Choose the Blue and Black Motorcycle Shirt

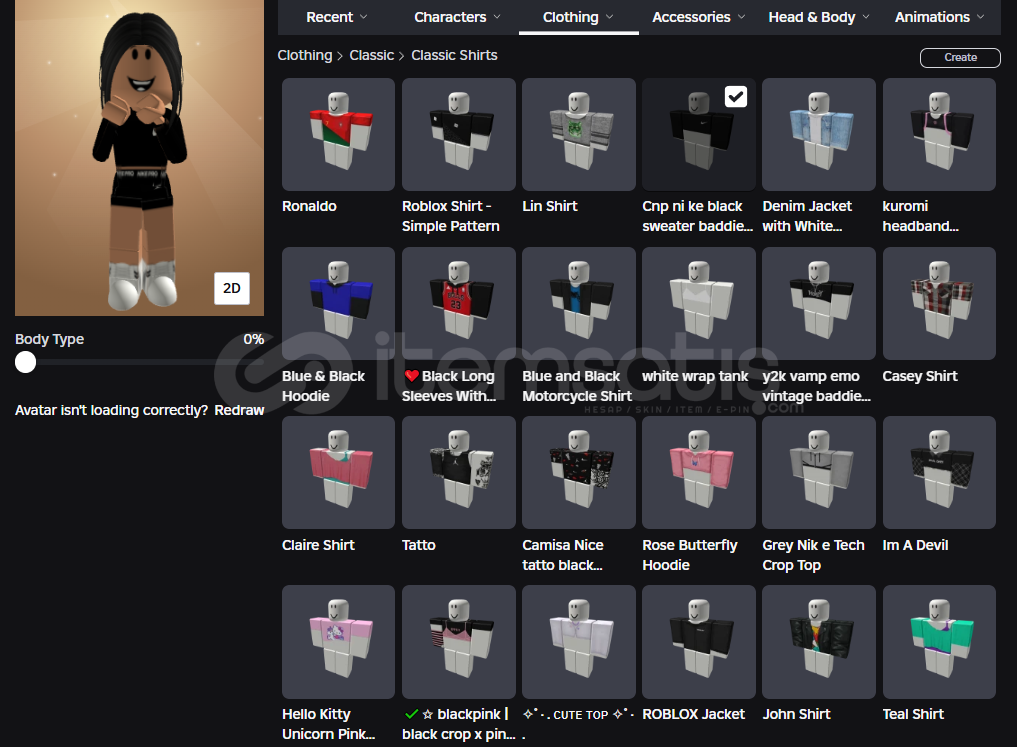579,303
